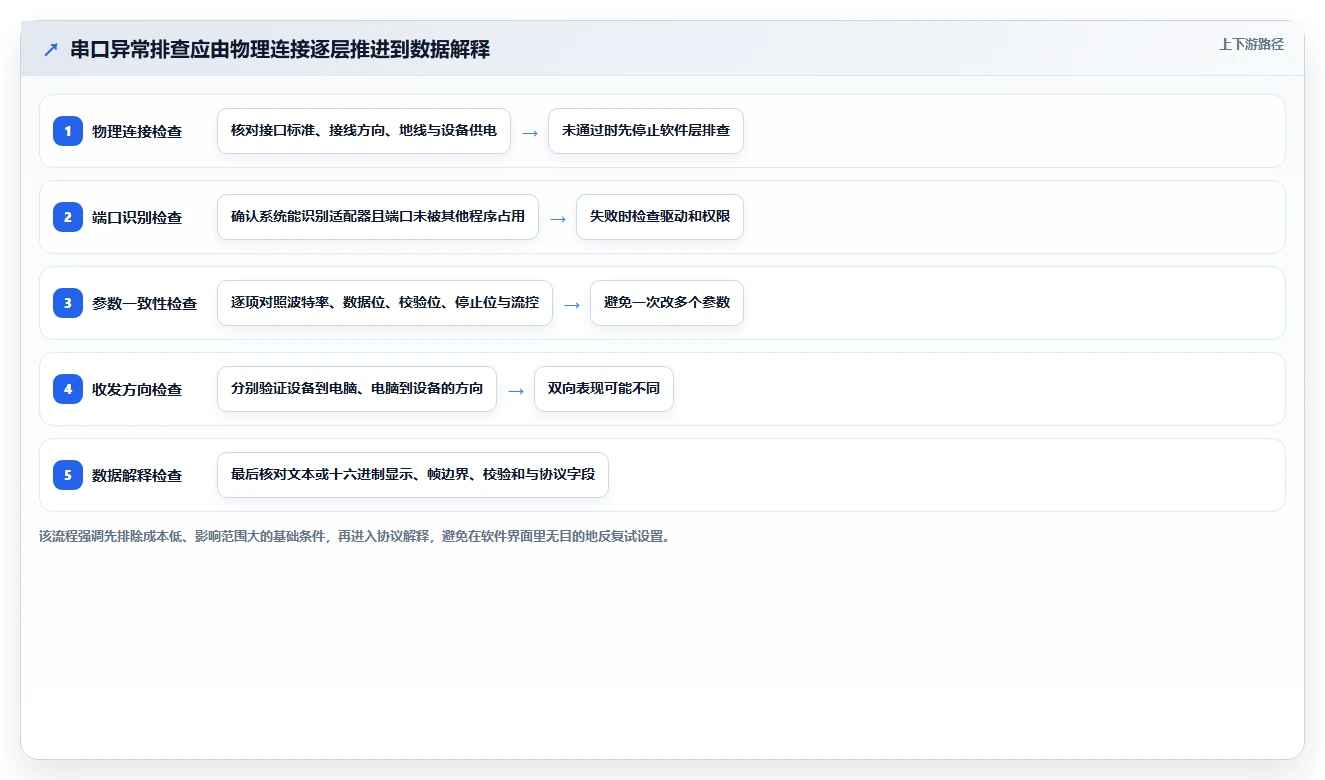Click the 端口识别检查 step label
This screenshot has width=1325, height=780.
pyautogui.click(x=137, y=217)
